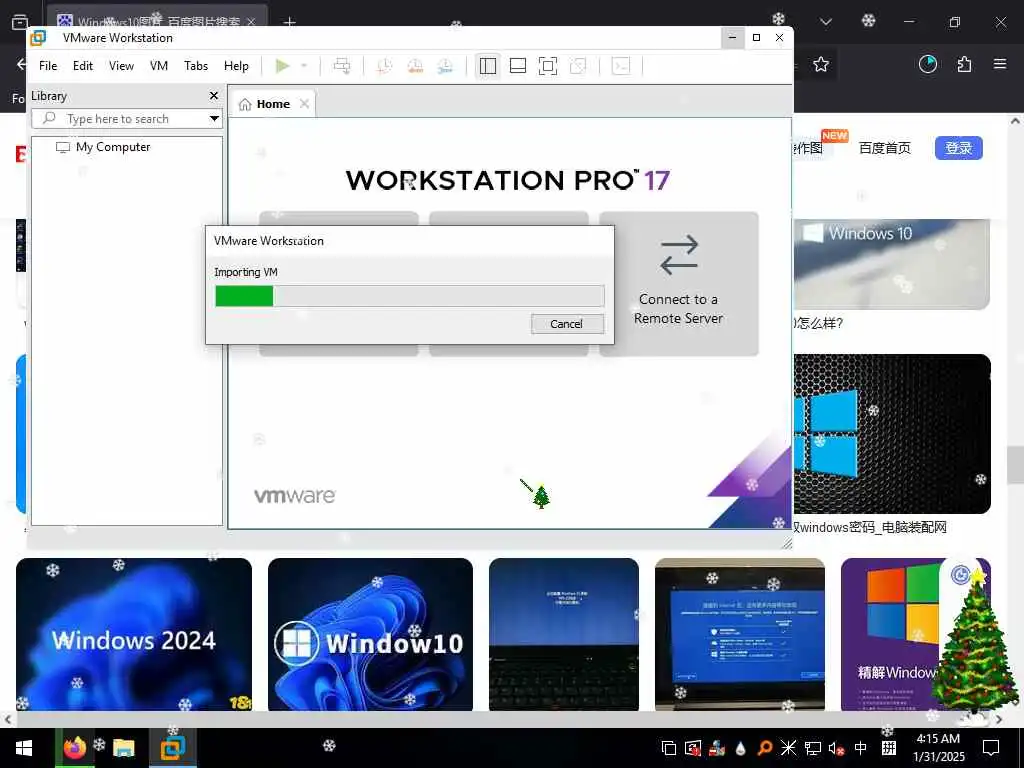This screenshot has height=768, width=1024.
Task: Click the Task View tray icon
Action: (x=669, y=748)
